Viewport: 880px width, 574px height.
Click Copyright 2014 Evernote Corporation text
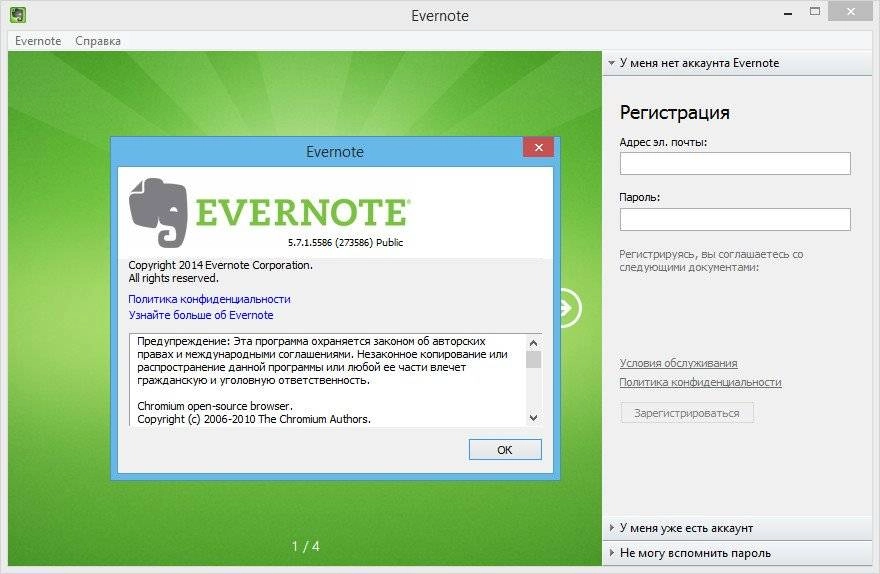click(221, 265)
